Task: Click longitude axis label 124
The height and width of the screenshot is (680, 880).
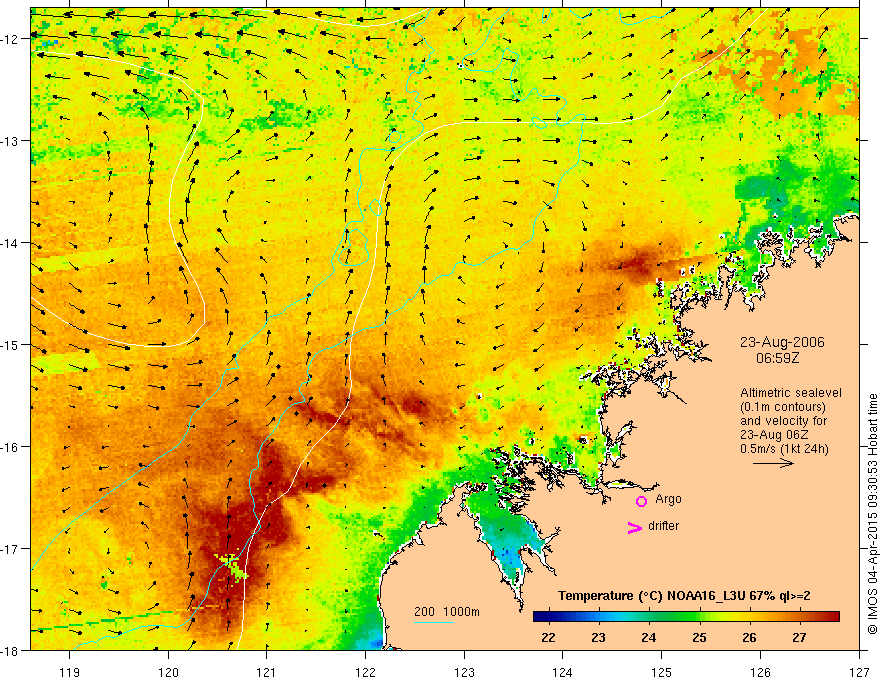Action: [x=563, y=672]
